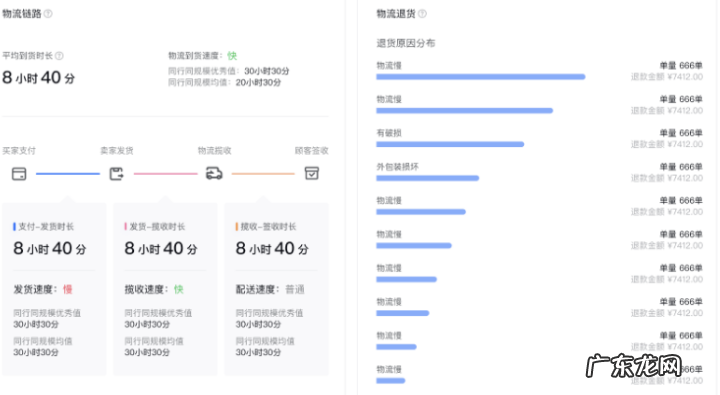
Task: Click the help icon beside 平均到货时长
Action: click(x=59, y=56)
